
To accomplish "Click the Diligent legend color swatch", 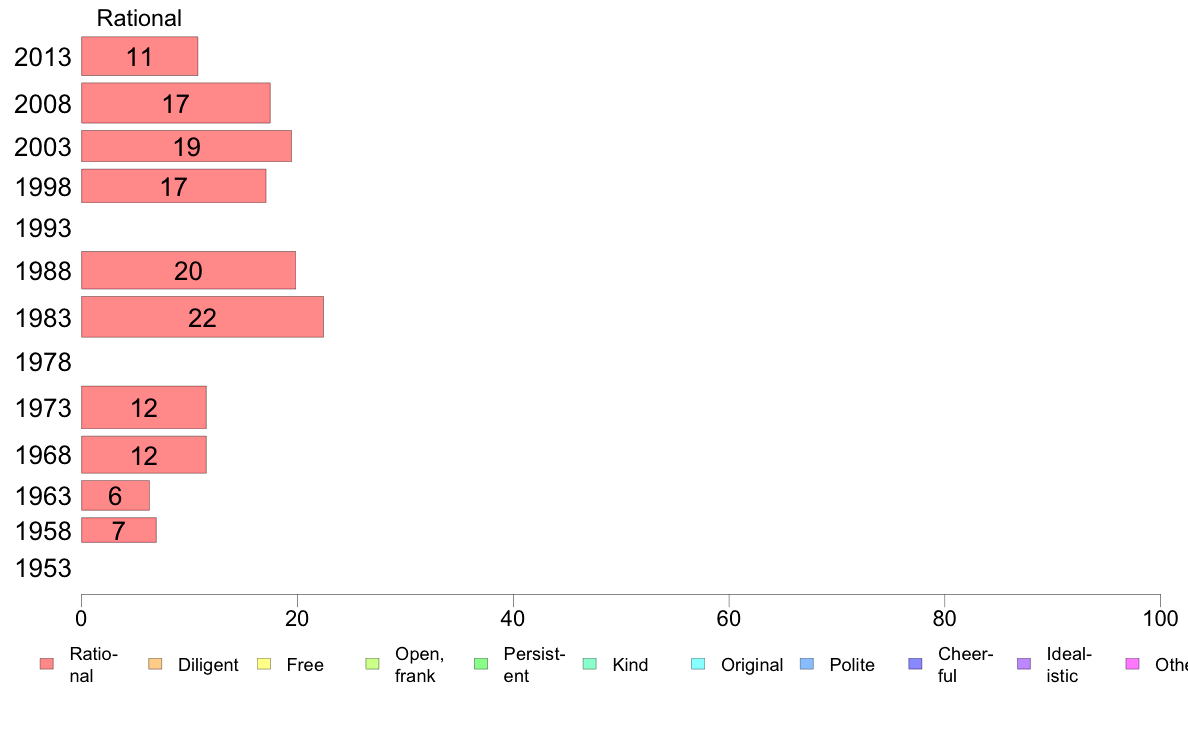I will tap(155, 665).
